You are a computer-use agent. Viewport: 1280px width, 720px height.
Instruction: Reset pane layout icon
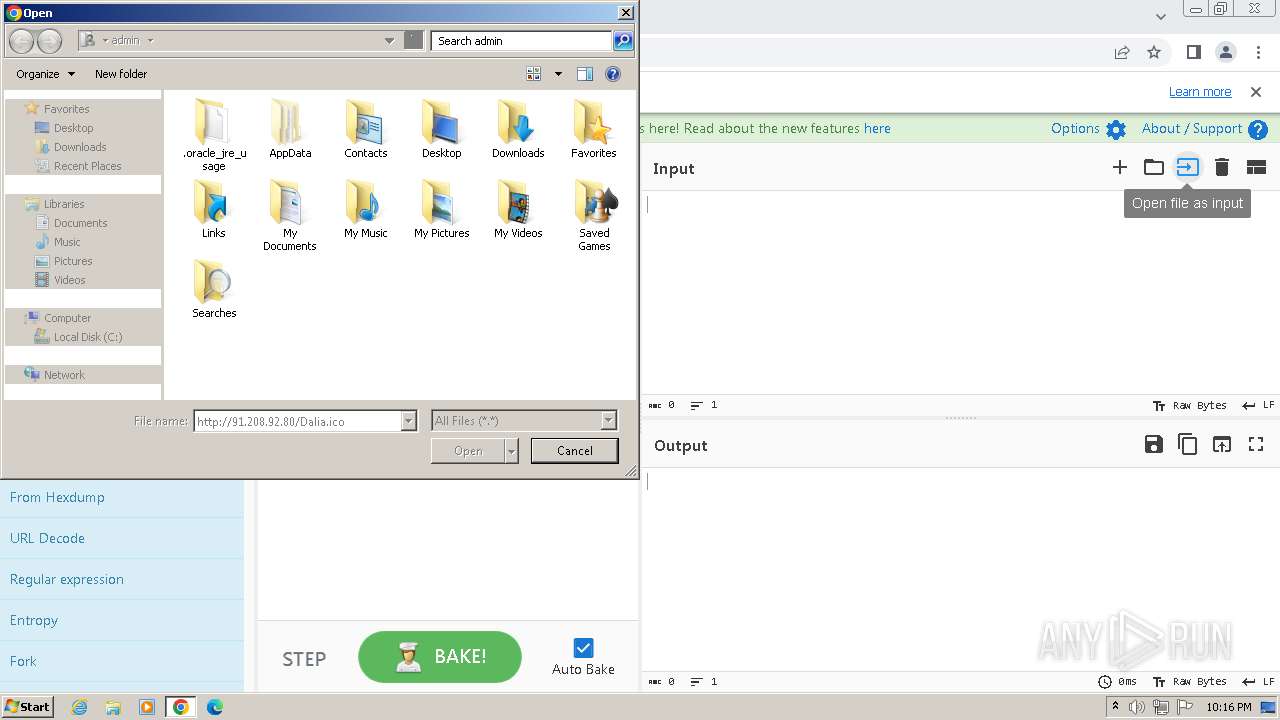click(x=1256, y=167)
